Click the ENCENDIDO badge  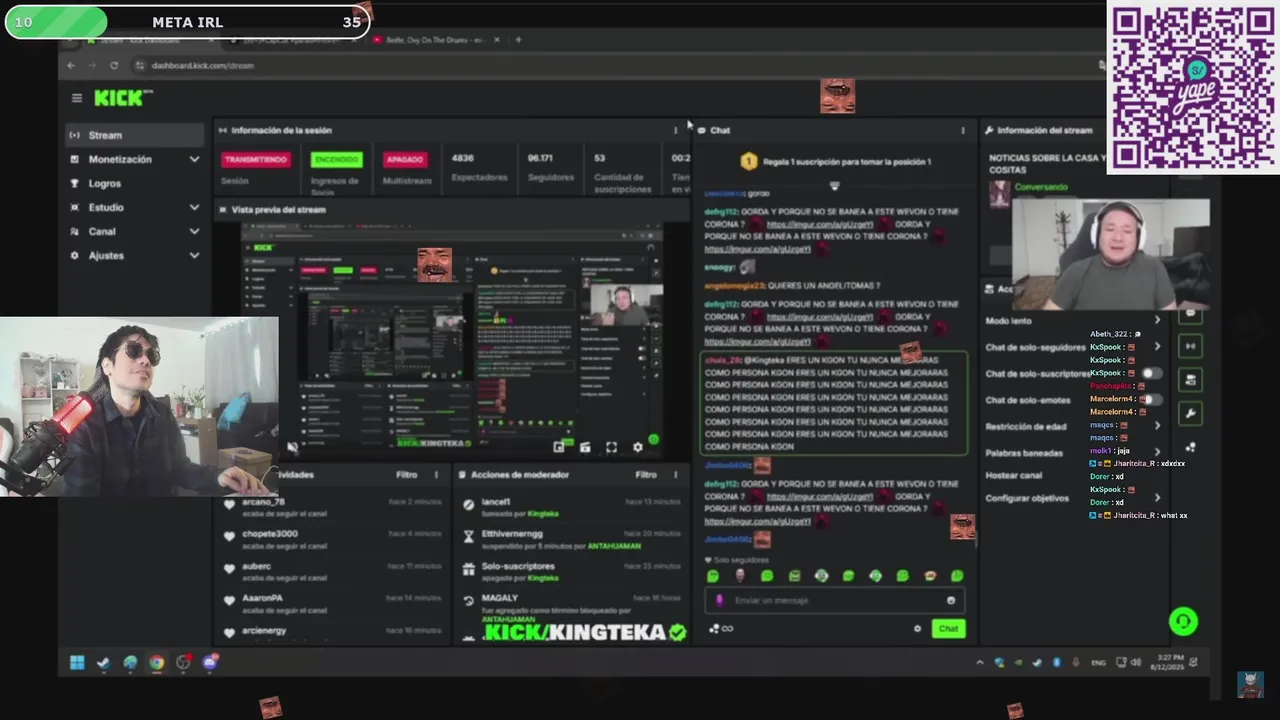click(x=336, y=159)
